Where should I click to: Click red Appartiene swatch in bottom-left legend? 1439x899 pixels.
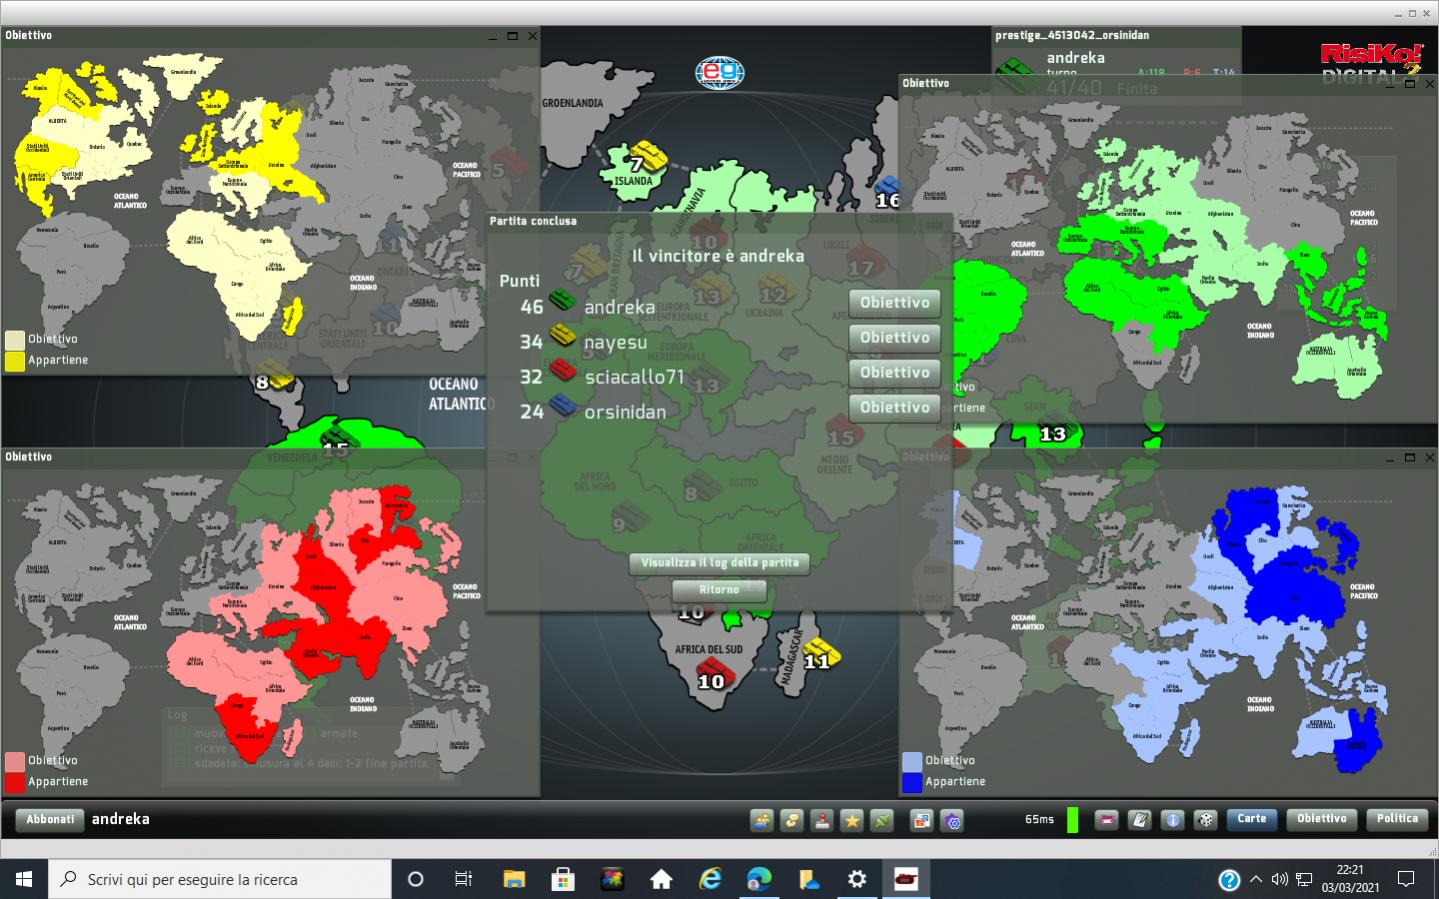[15, 782]
